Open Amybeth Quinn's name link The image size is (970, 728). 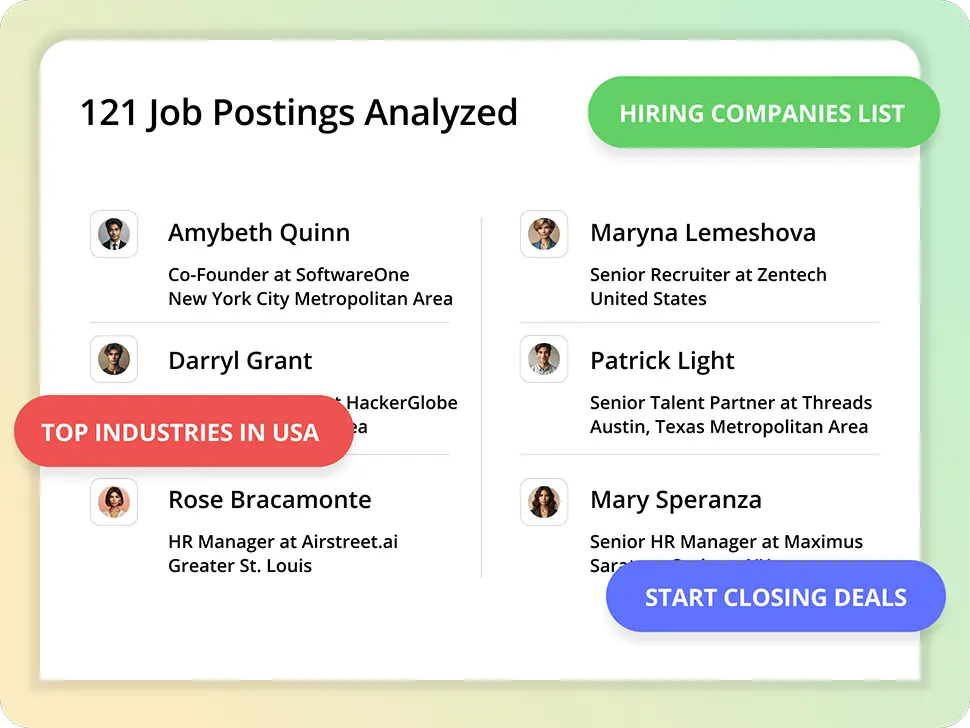[x=259, y=233]
